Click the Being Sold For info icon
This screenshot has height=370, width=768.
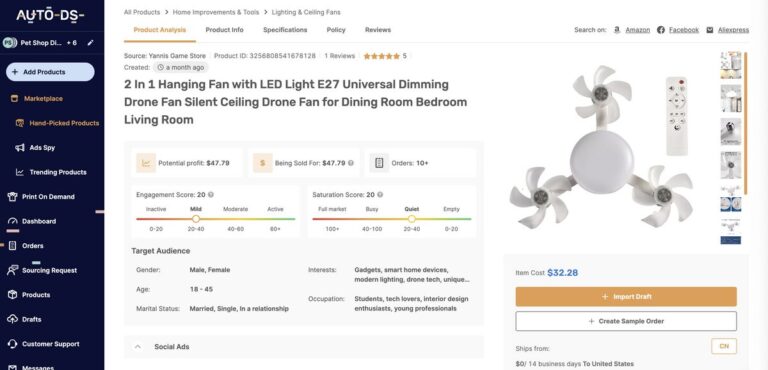click(x=351, y=163)
